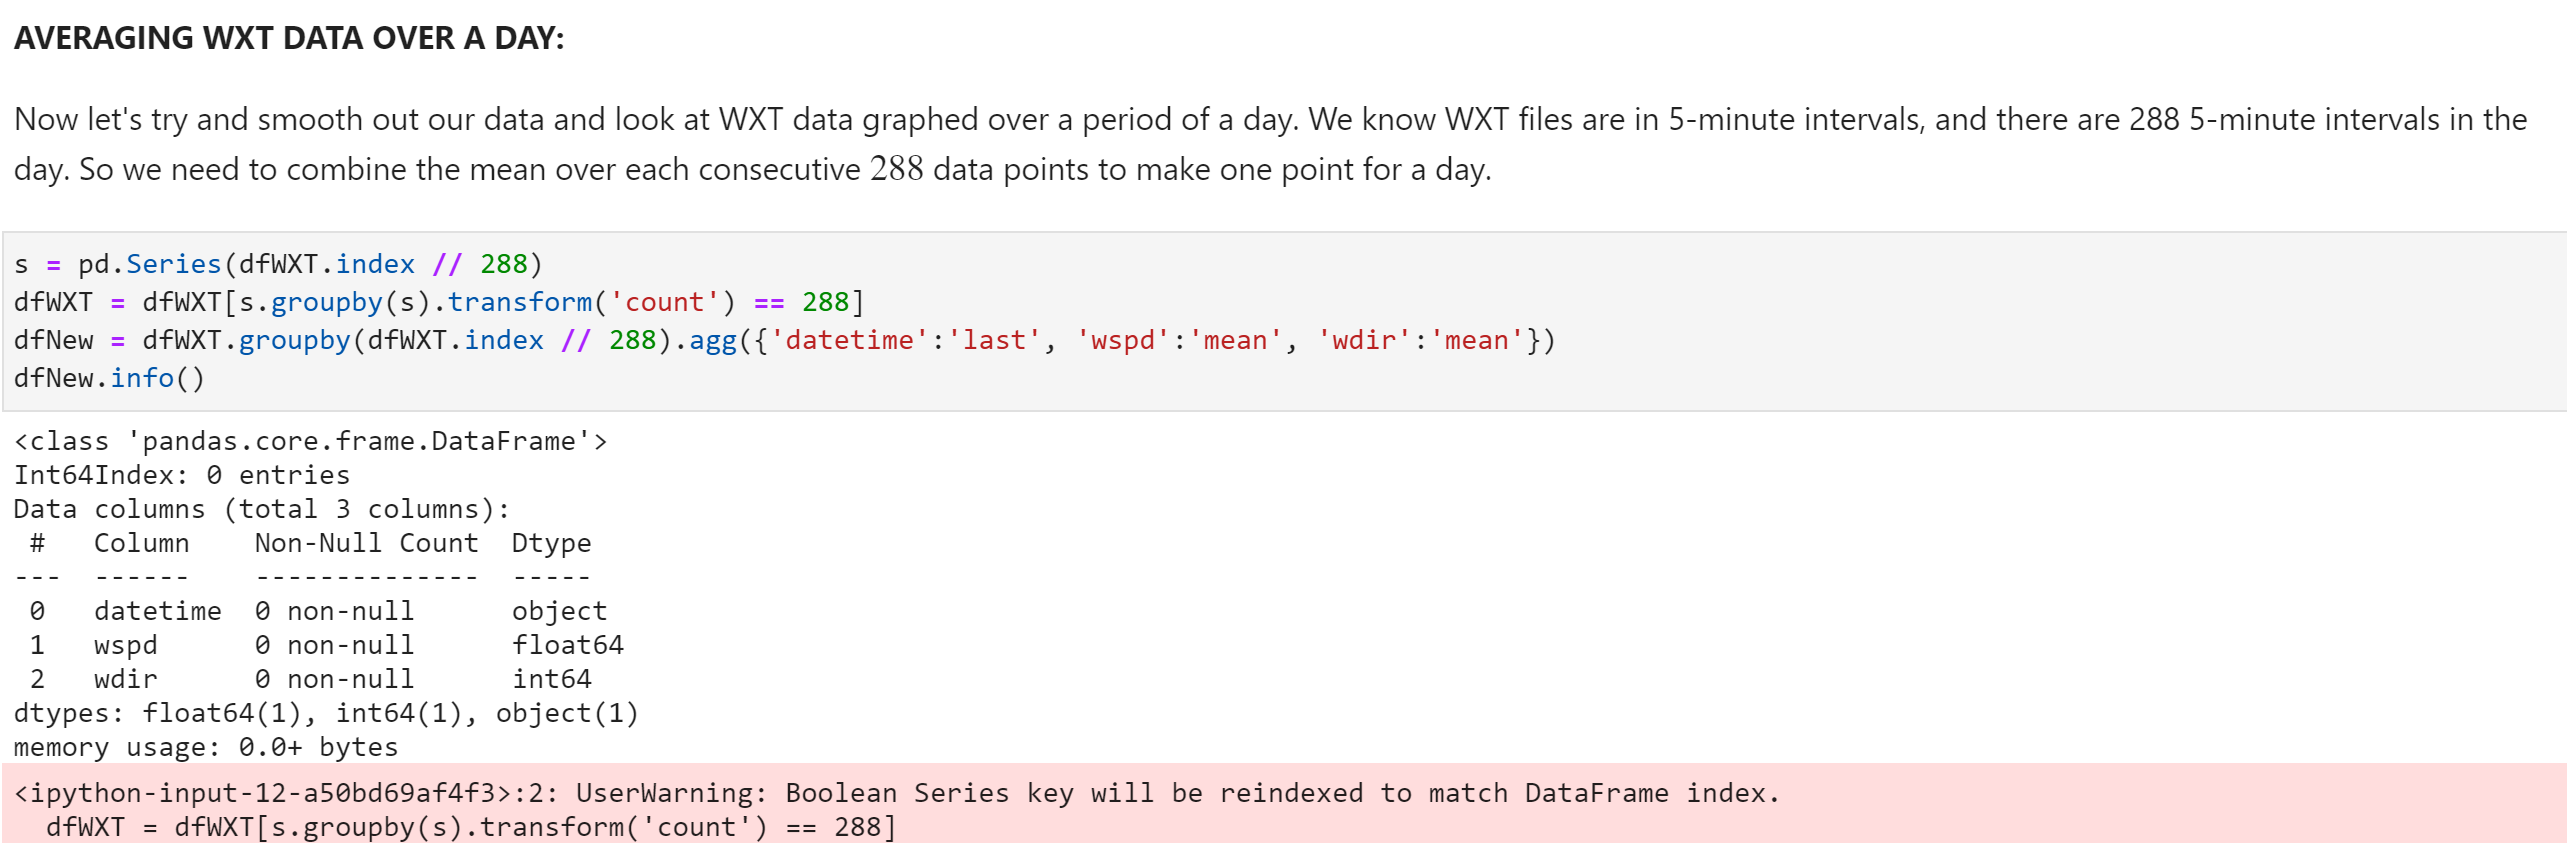Click the dfNew.info() code line

pos(109,378)
